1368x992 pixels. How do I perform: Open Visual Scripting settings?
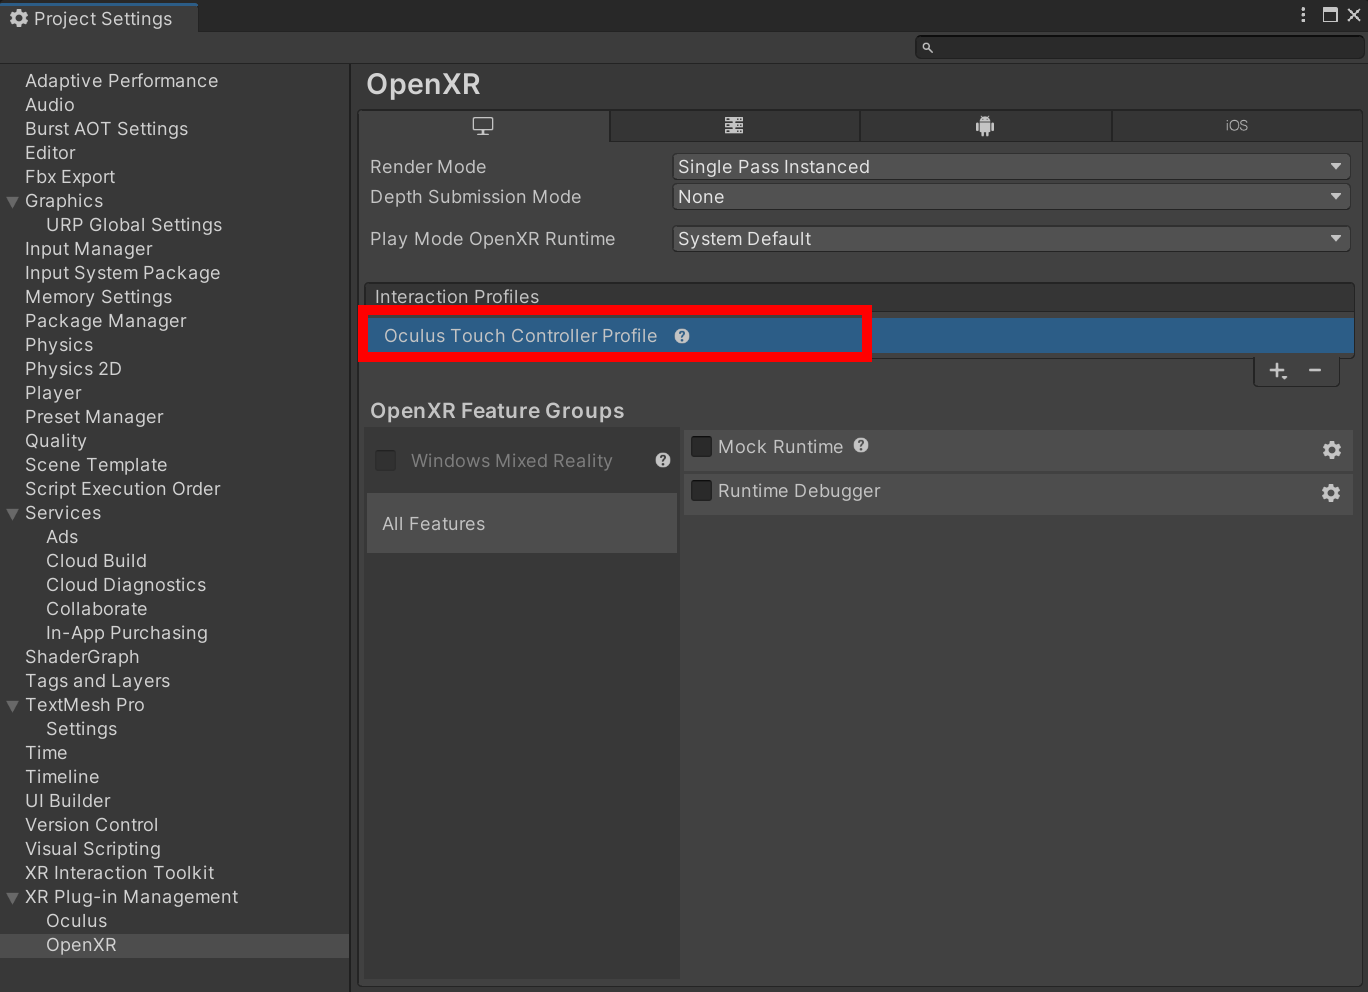93,849
